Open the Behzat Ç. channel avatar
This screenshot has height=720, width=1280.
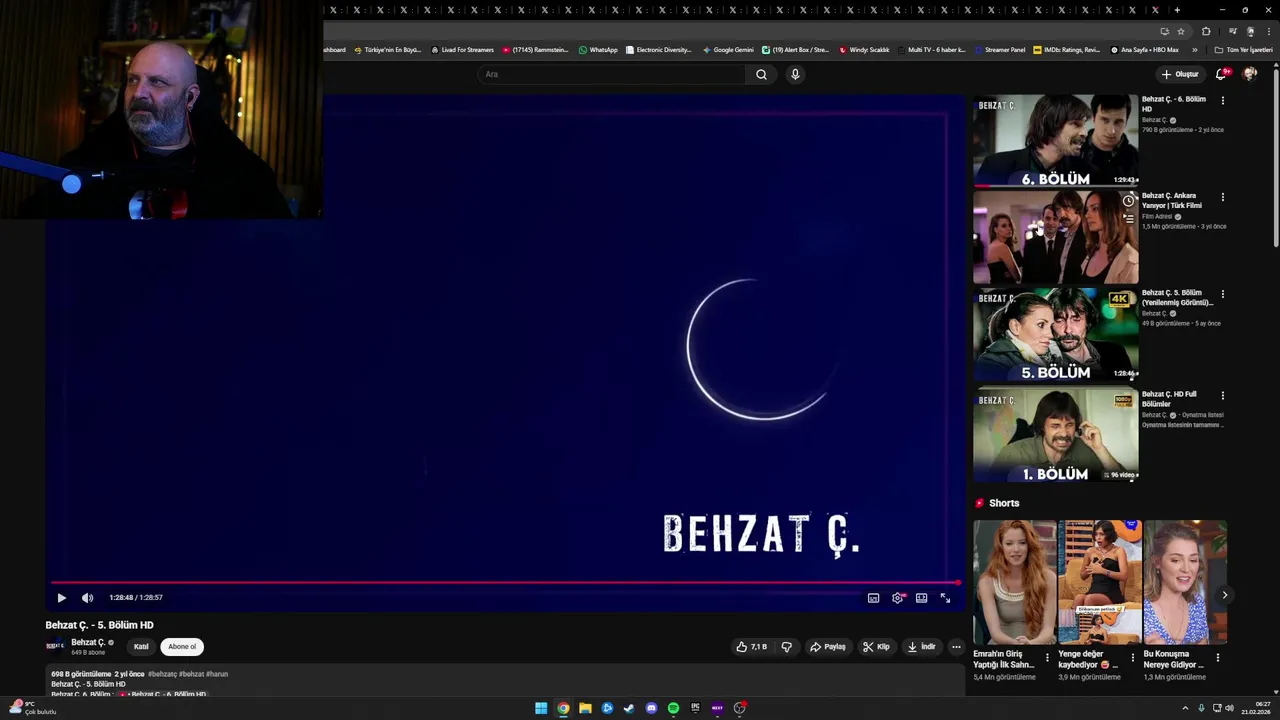point(55,646)
